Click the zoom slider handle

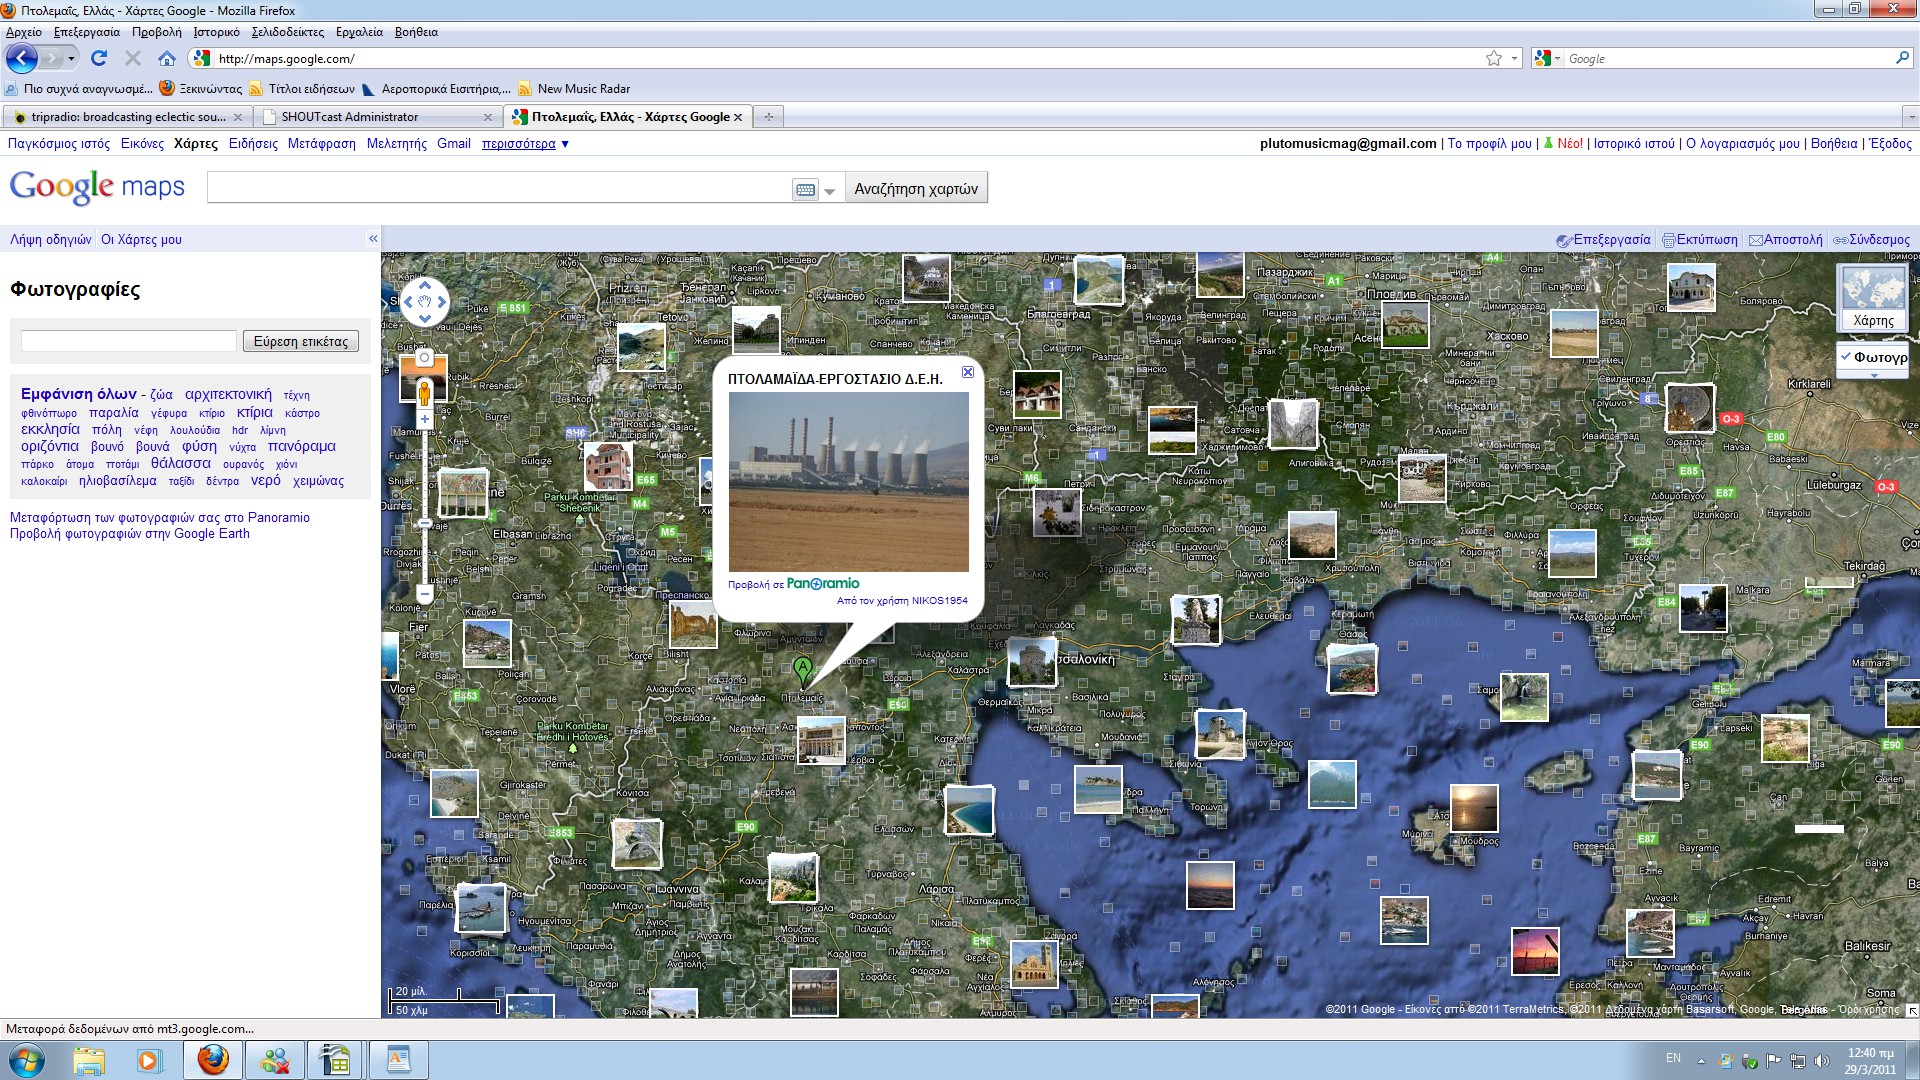point(424,523)
